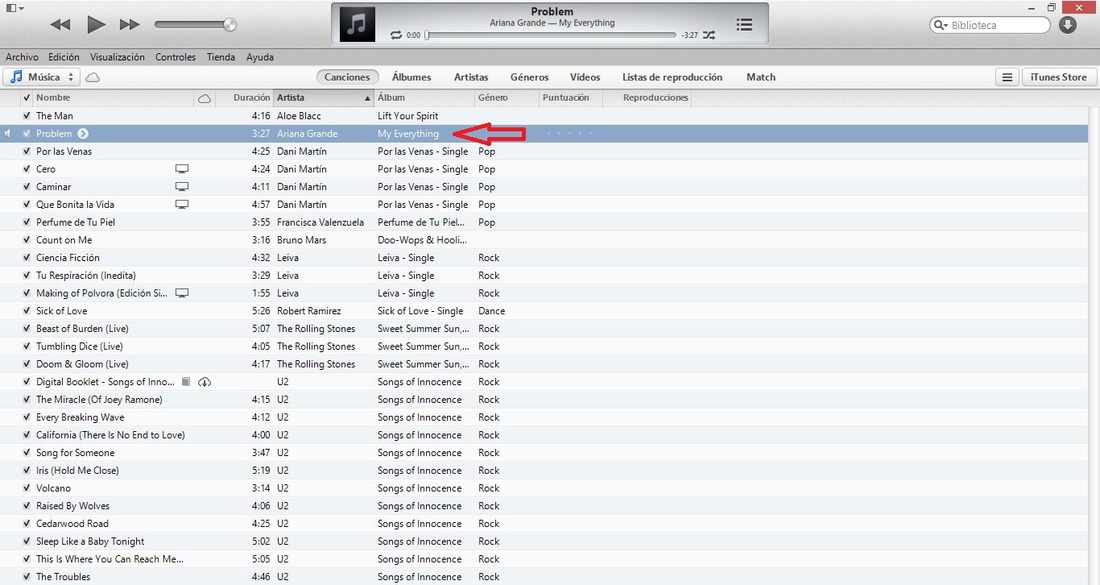This screenshot has width=1100, height=585.
Task: Click the playback progress bar
Action: click(551, 34)
